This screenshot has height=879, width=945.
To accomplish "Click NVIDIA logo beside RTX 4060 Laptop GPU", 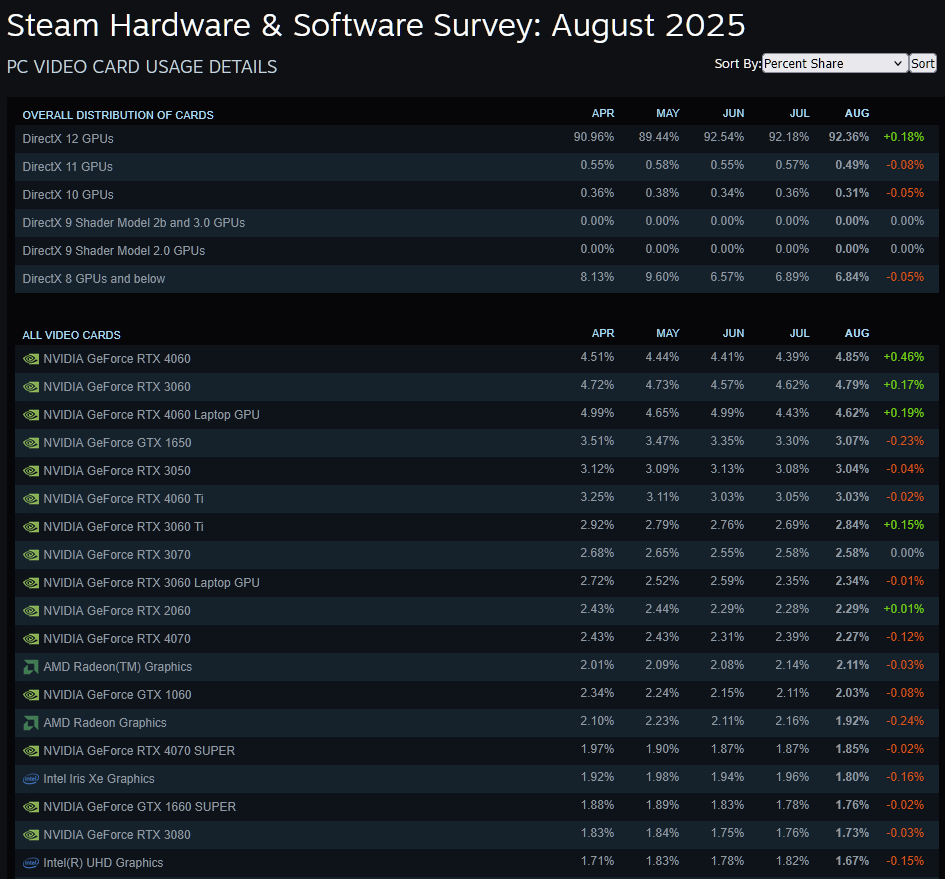I will [31, 415].
